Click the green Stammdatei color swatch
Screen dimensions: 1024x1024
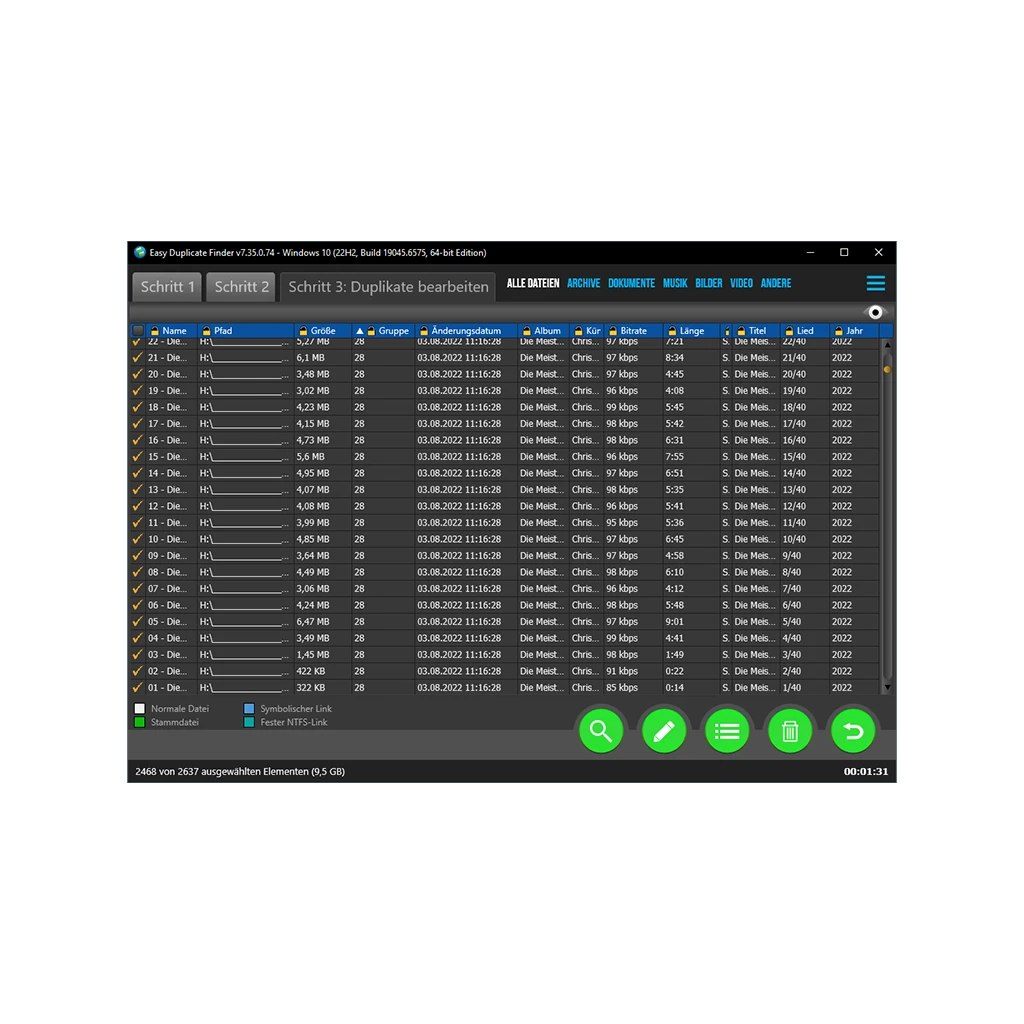140,722
